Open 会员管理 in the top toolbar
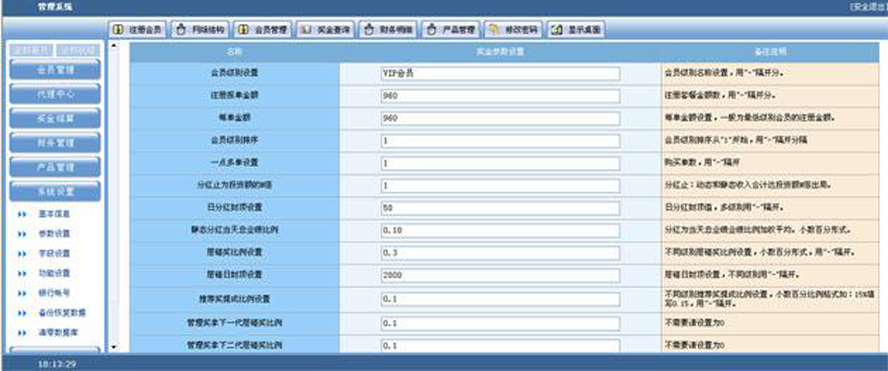The height and width of the screenshot is (371, 888). coord(262,30)
